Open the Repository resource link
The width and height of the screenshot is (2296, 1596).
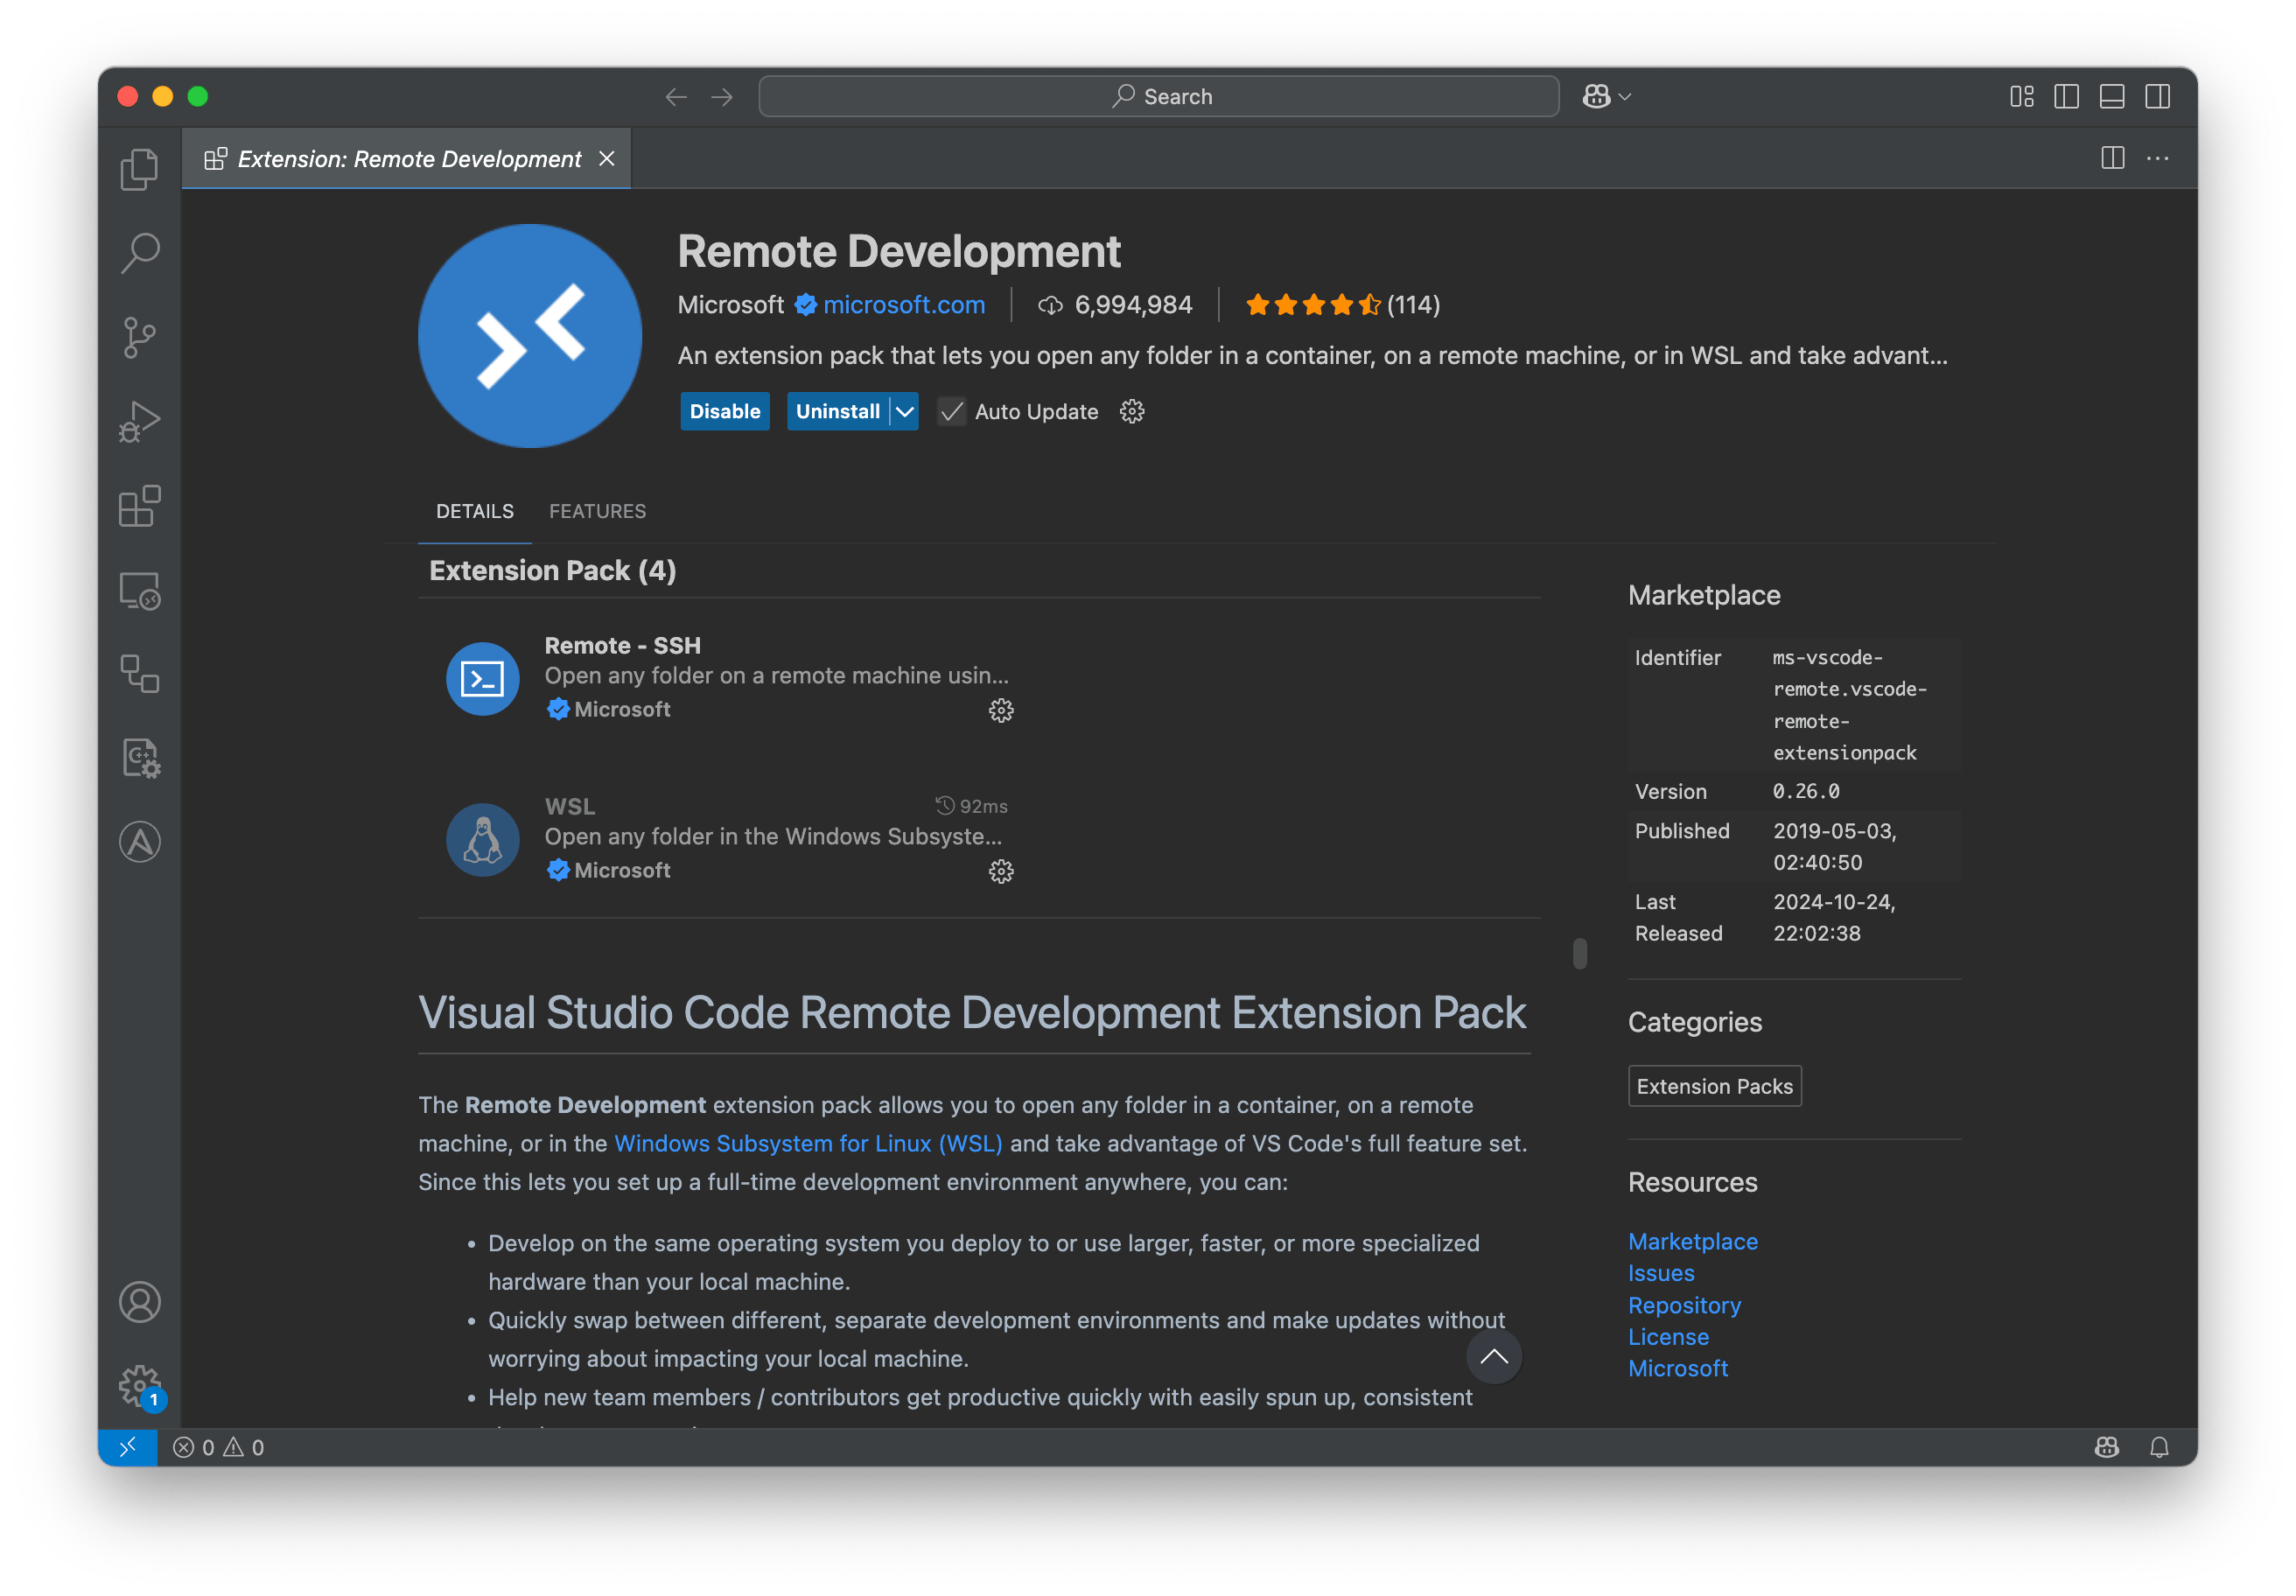[1684, 1305]
